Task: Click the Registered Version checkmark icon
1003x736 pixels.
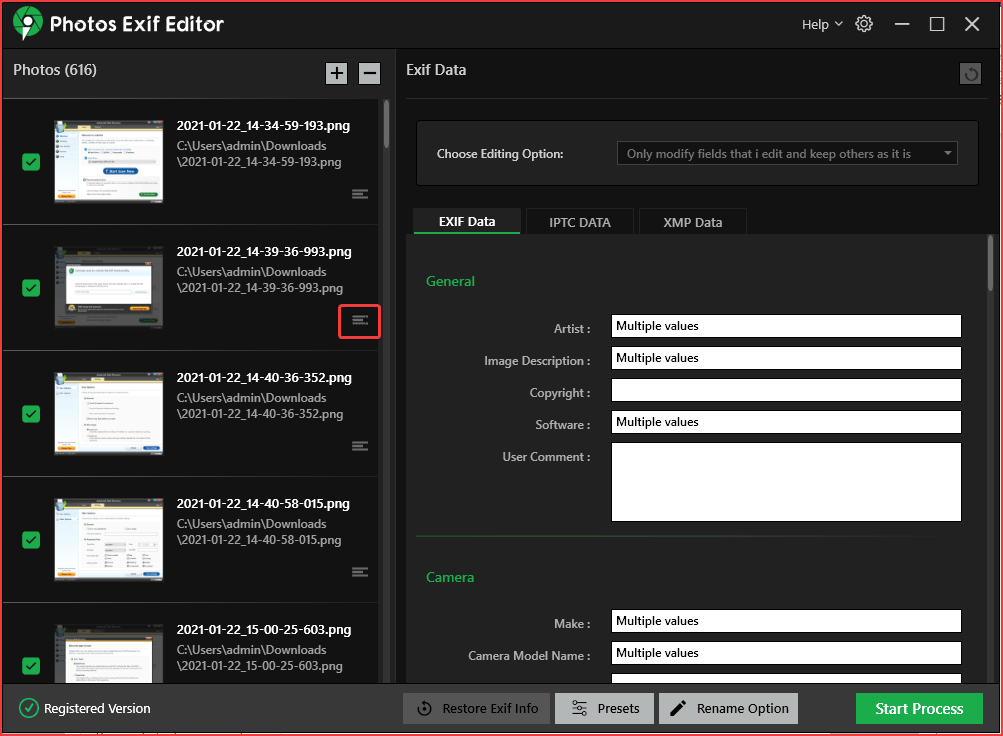Action: [x=28, y=708]
